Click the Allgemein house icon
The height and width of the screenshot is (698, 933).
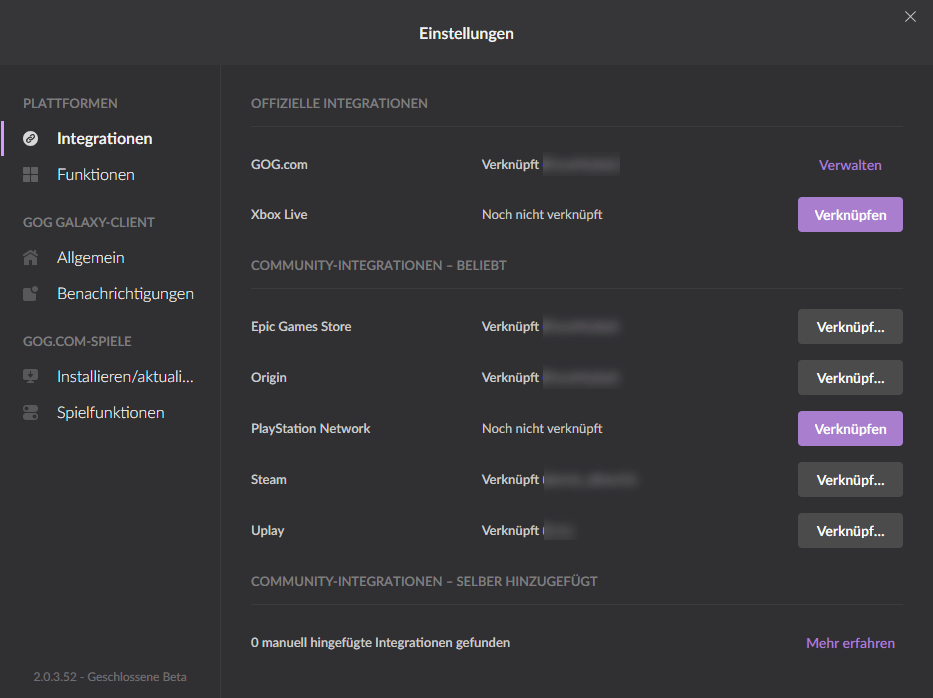(30, 258)
